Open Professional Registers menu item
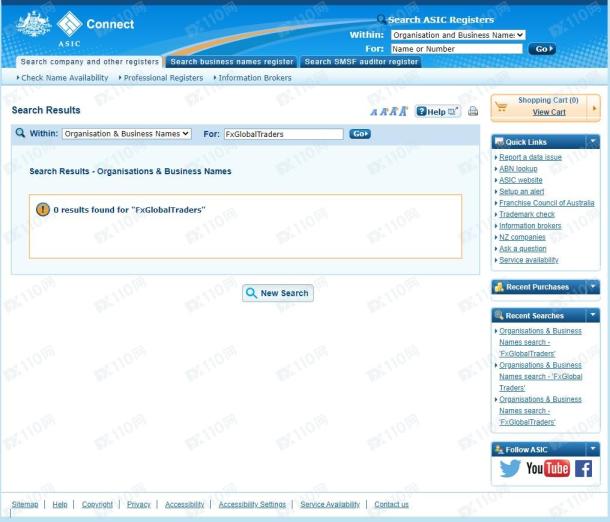610x522 pixels. tap(161, 78)
